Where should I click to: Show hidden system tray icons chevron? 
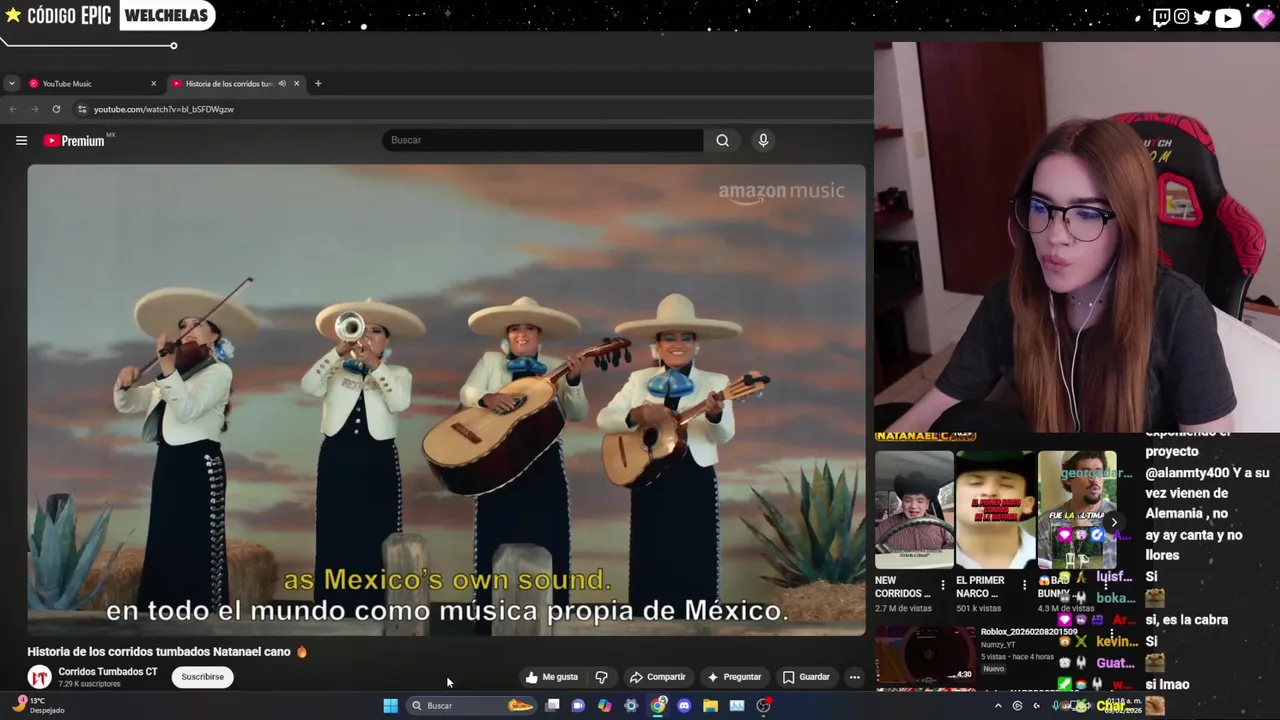[997, 706]
